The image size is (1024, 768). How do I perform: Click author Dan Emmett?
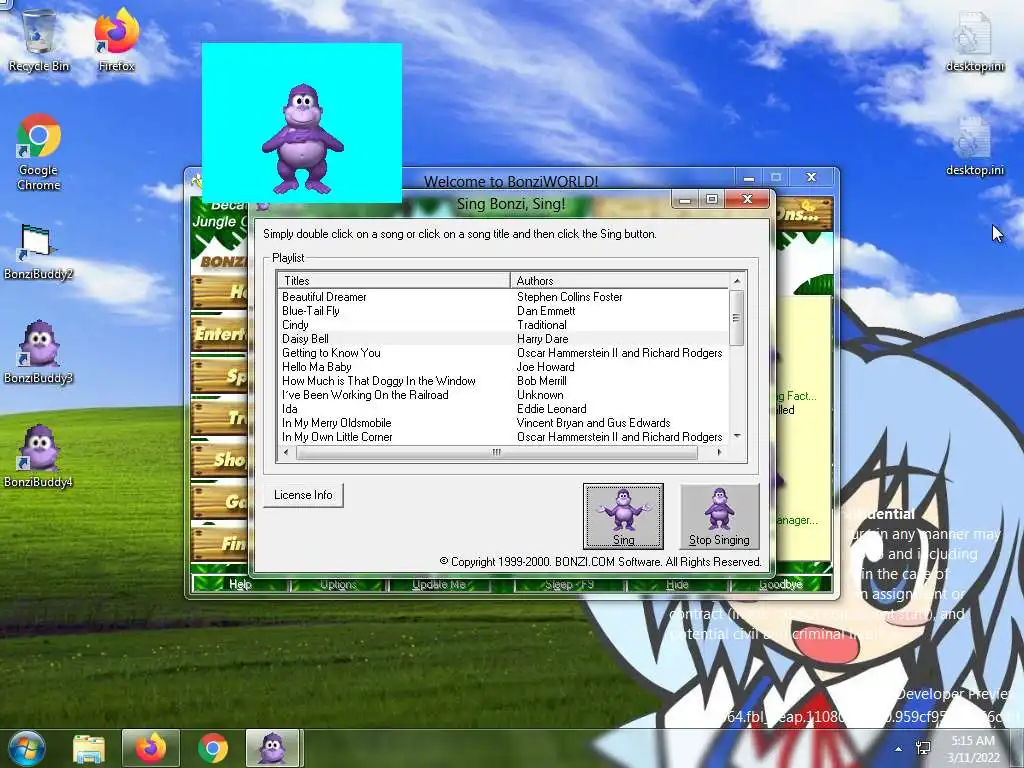point(546,311)
